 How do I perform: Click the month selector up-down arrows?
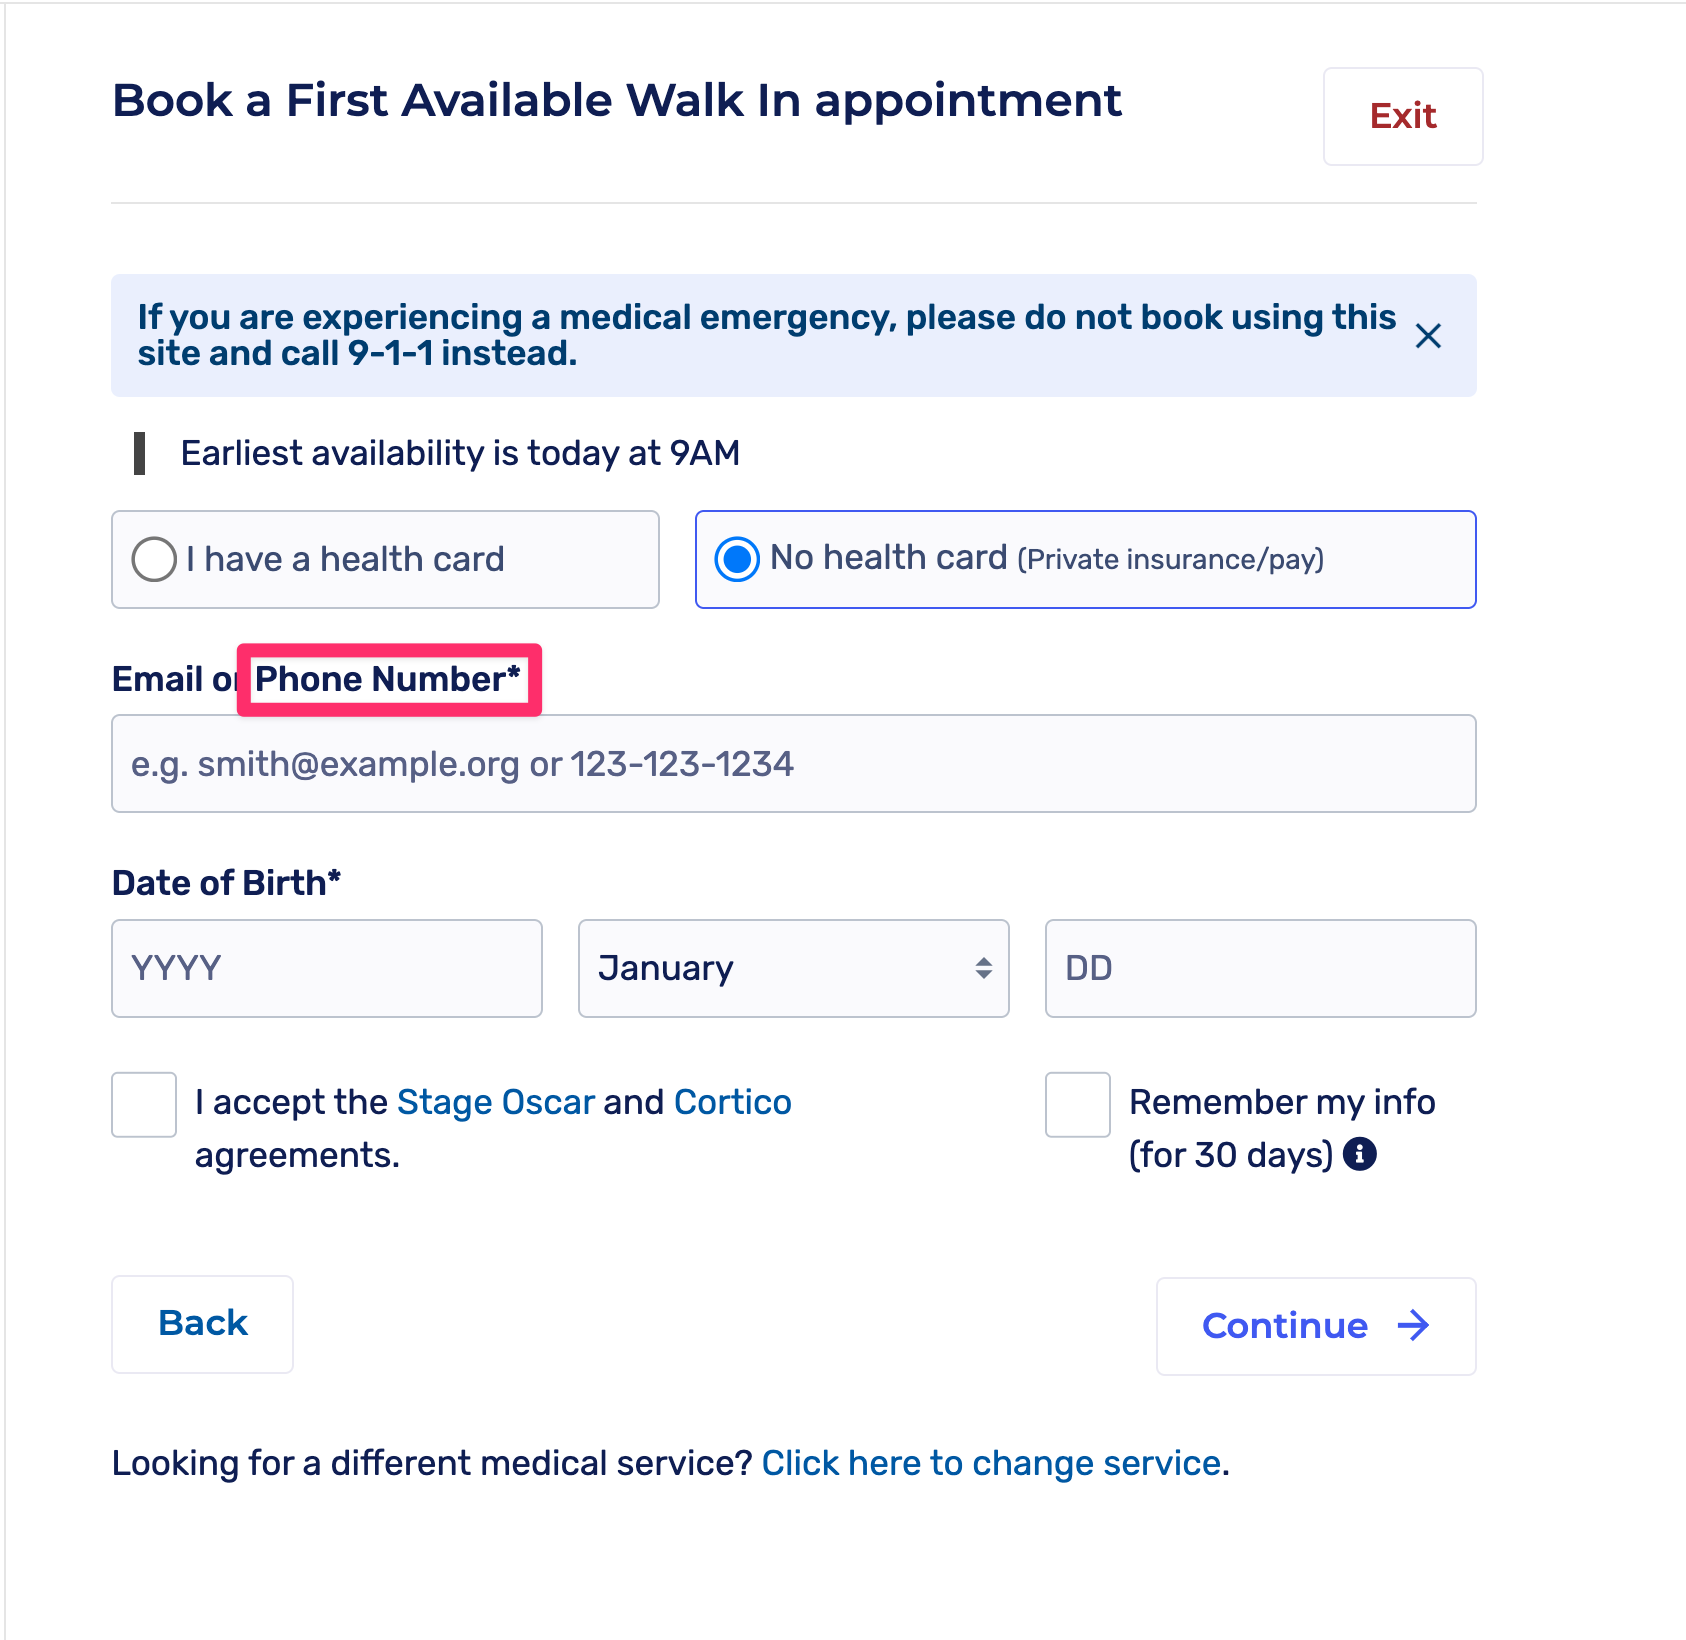tap(984, 968)
